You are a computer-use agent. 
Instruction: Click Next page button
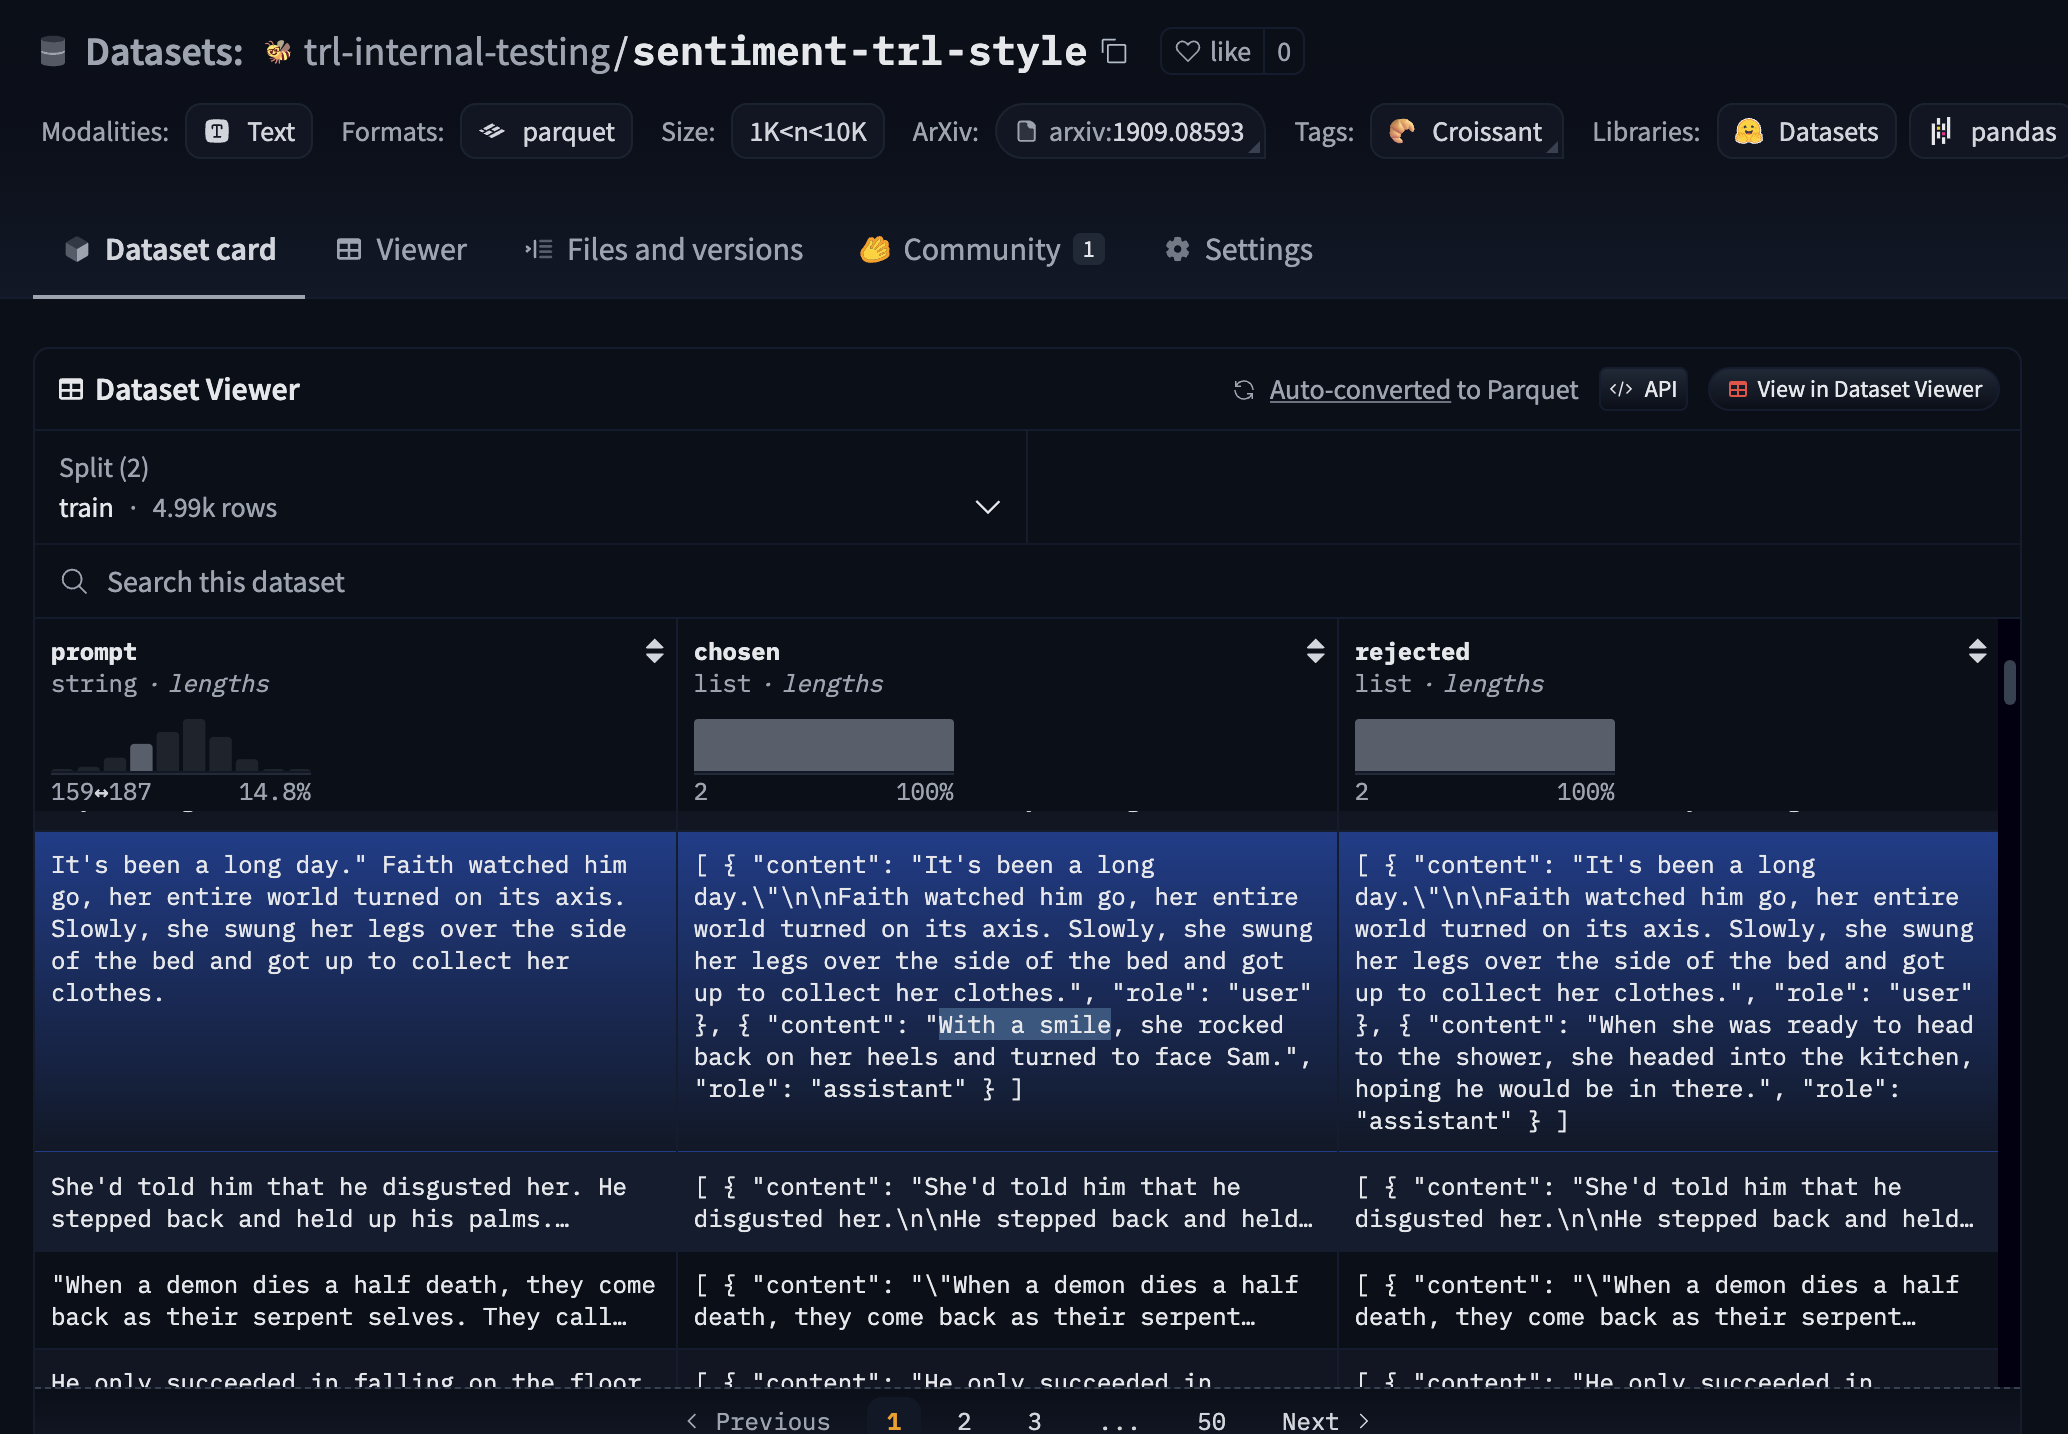click(1325, 1420)
